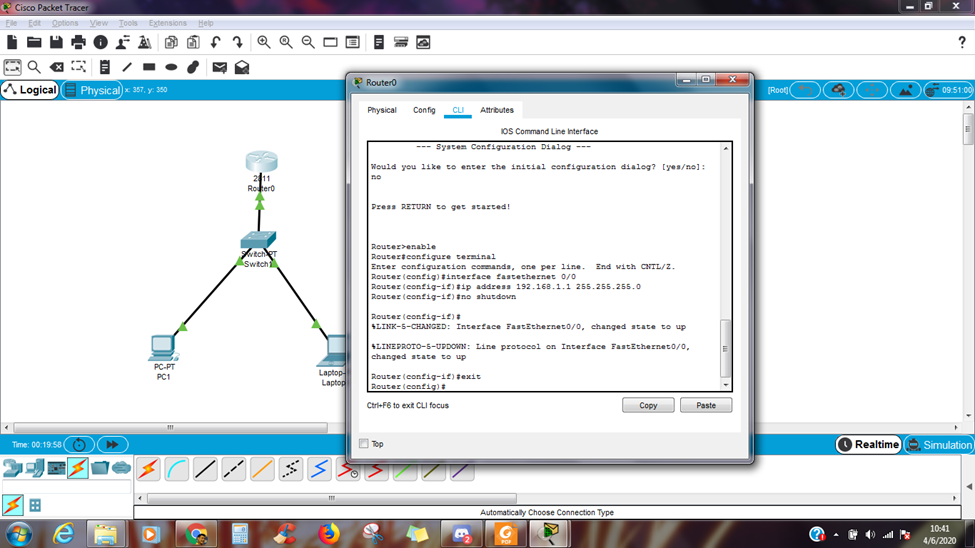975x548 pixels.
Task: Click the CLI vertical scrollbar thumb
Action: point(725,348)
